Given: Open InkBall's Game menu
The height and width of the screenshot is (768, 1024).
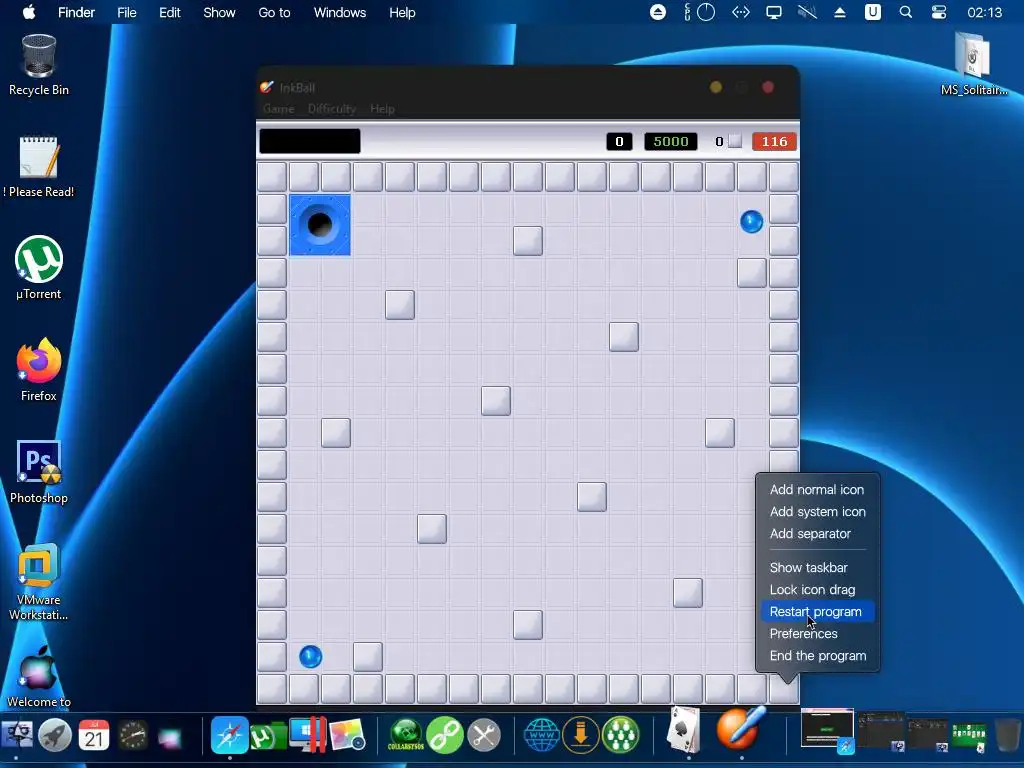Looking at the screenshot, I should [x=278, y=109].
